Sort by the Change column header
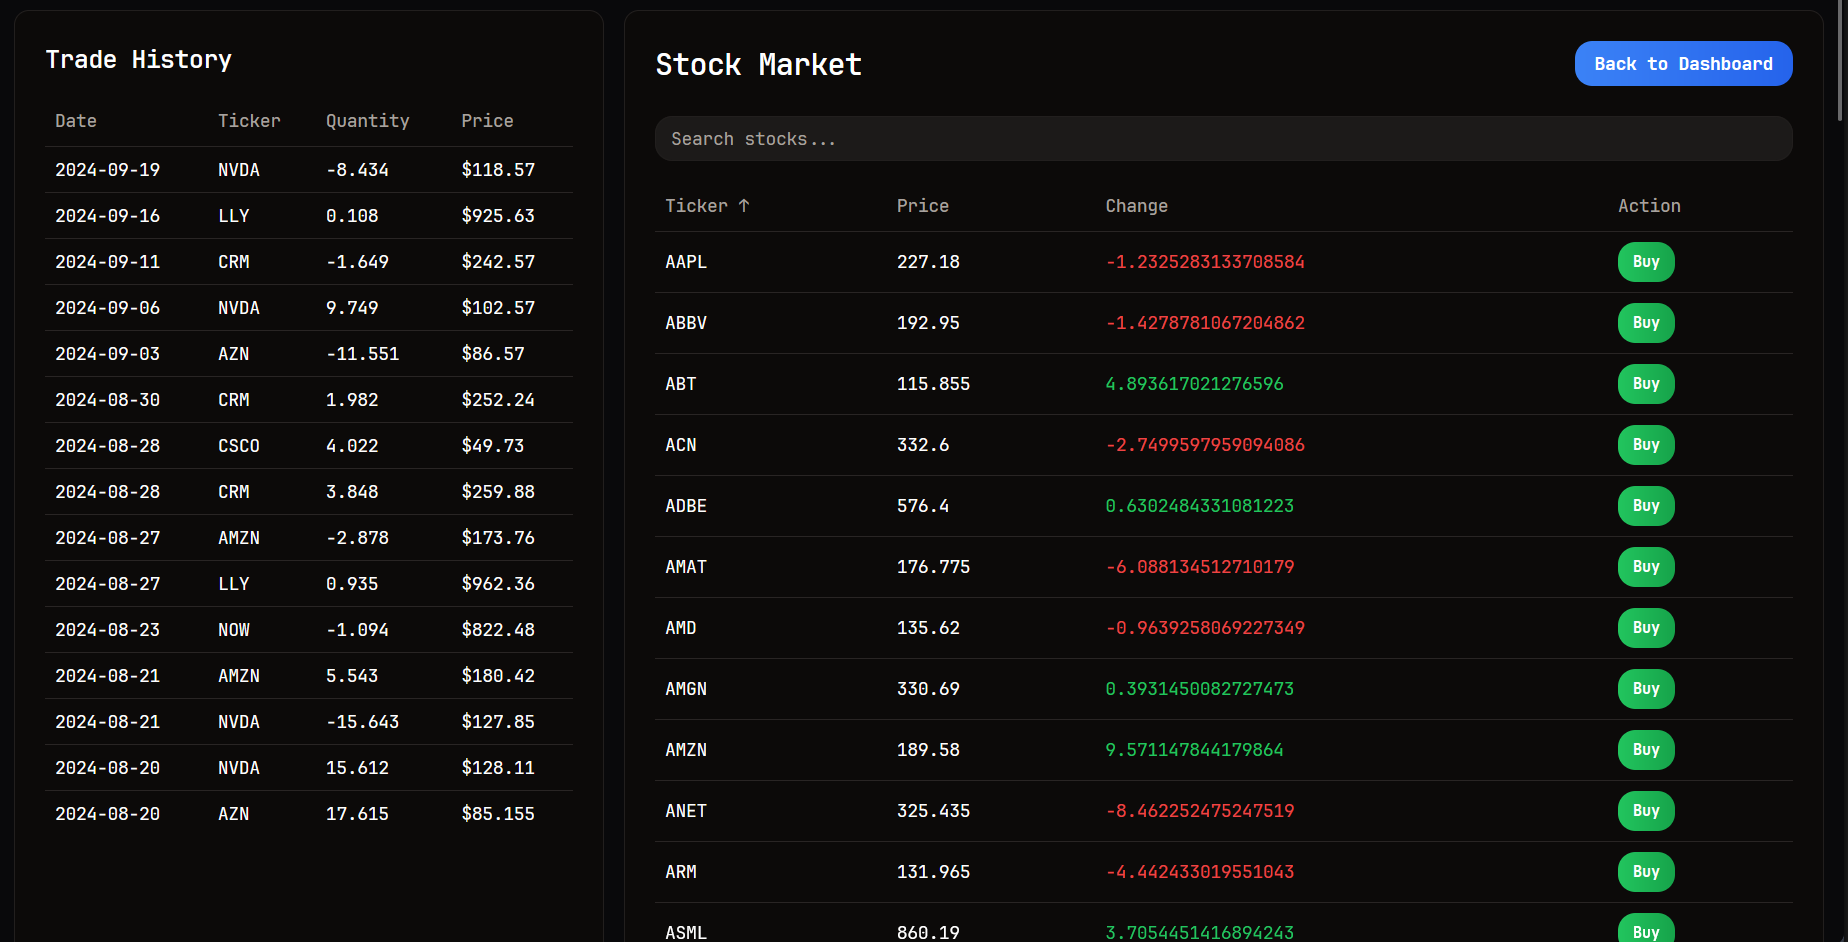This screenshot has width=1848, height=942. click(x=1136, y=206)
